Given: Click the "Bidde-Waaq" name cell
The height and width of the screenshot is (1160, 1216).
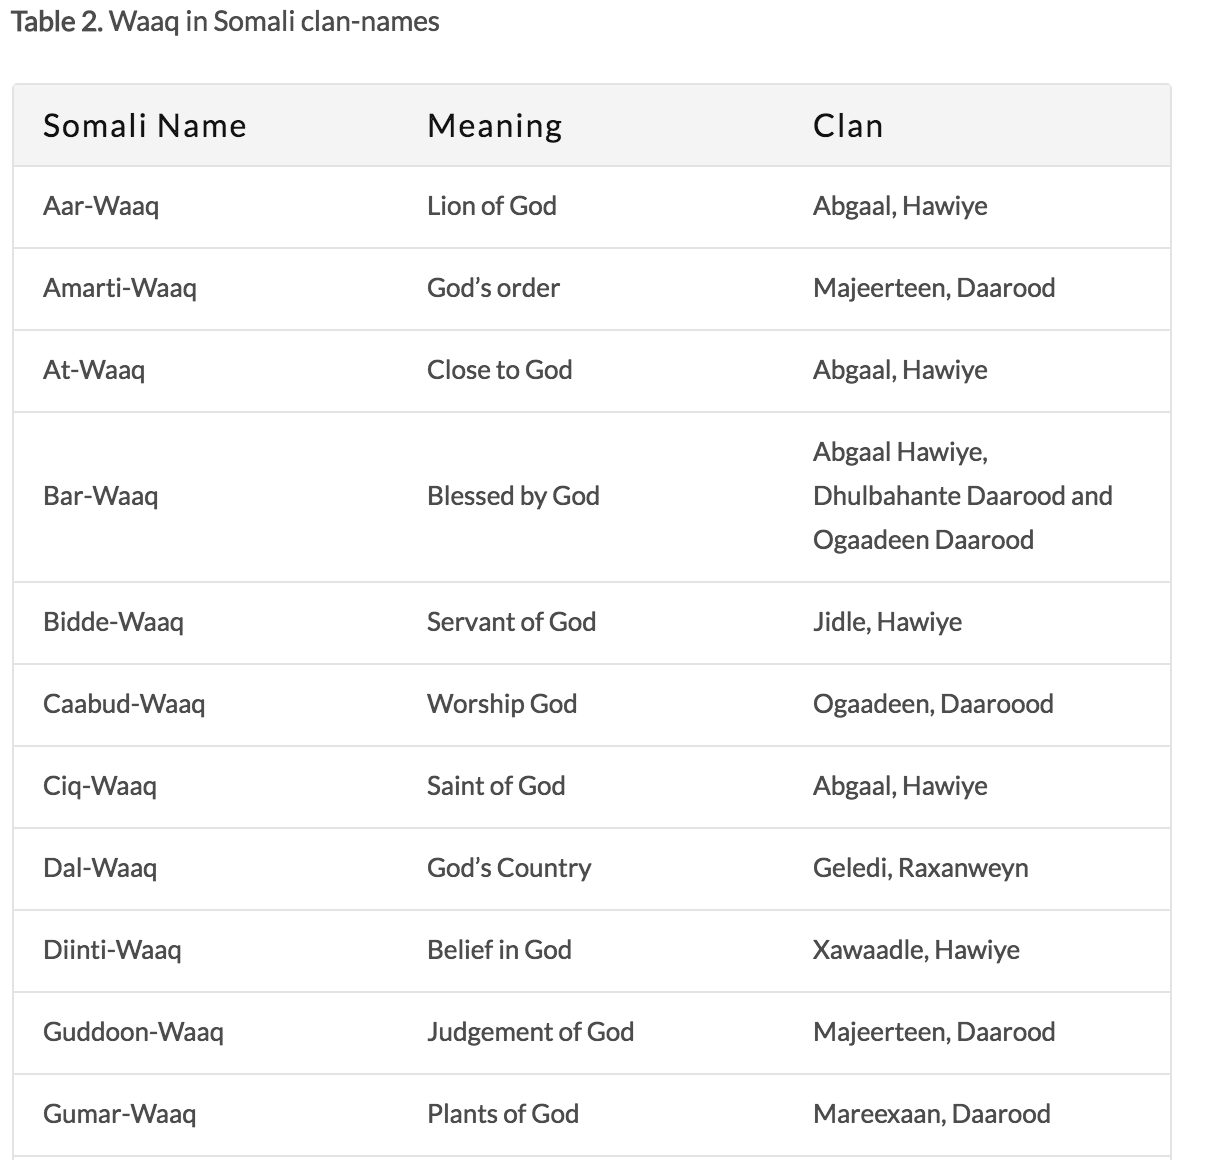Looking at the screenshot, I should (113, 622).
